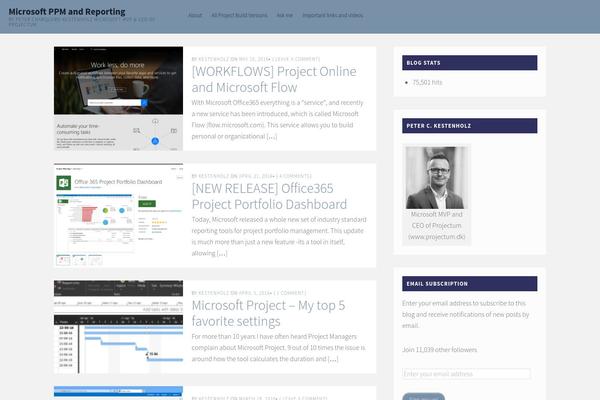Image resolution: width=600 pixels, height=400 pixels.
Task: Click the Blog Stats widget heading
Action: click(470, 63)
